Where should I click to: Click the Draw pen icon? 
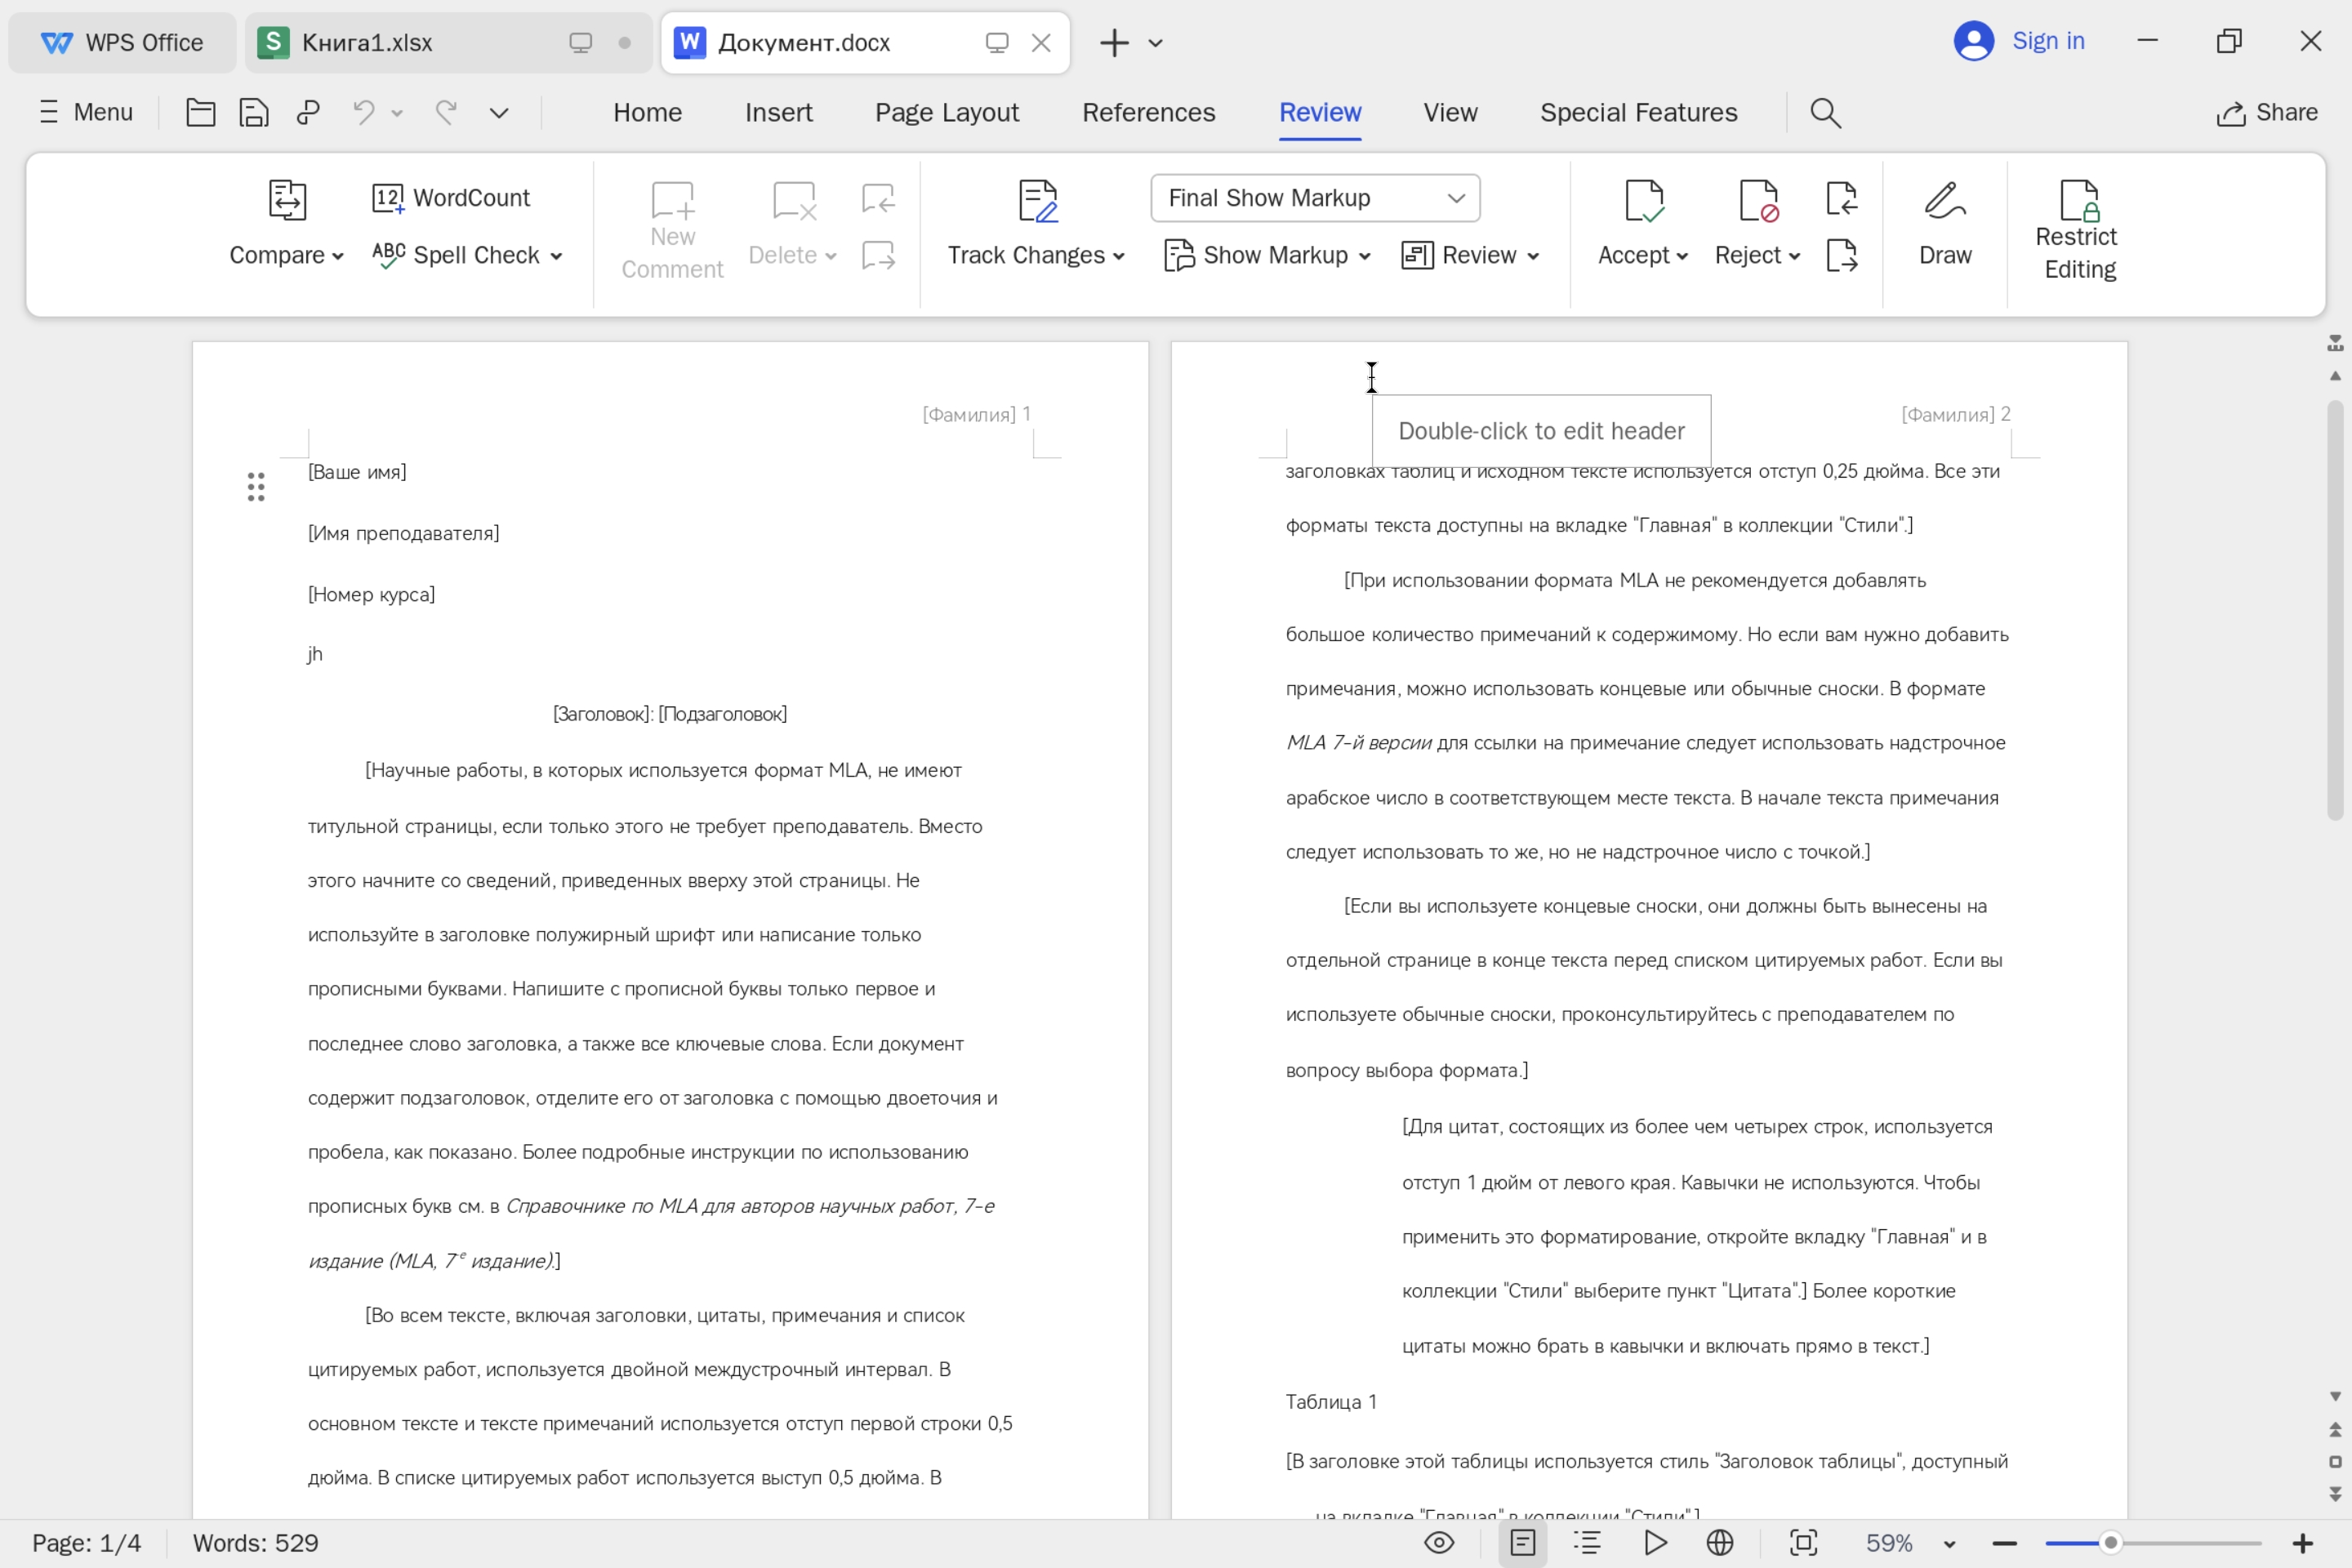point(1944,200)
